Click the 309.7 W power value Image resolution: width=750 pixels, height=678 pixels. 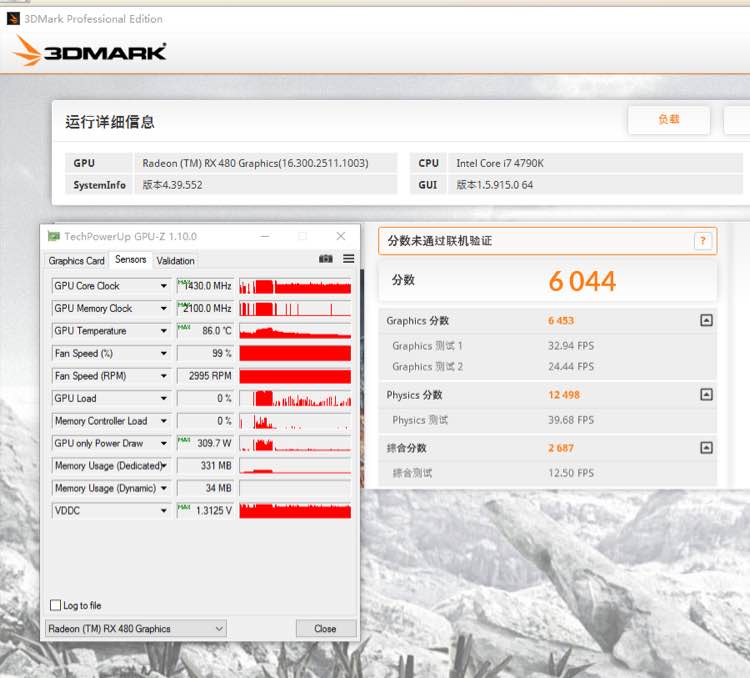(205, 443)
